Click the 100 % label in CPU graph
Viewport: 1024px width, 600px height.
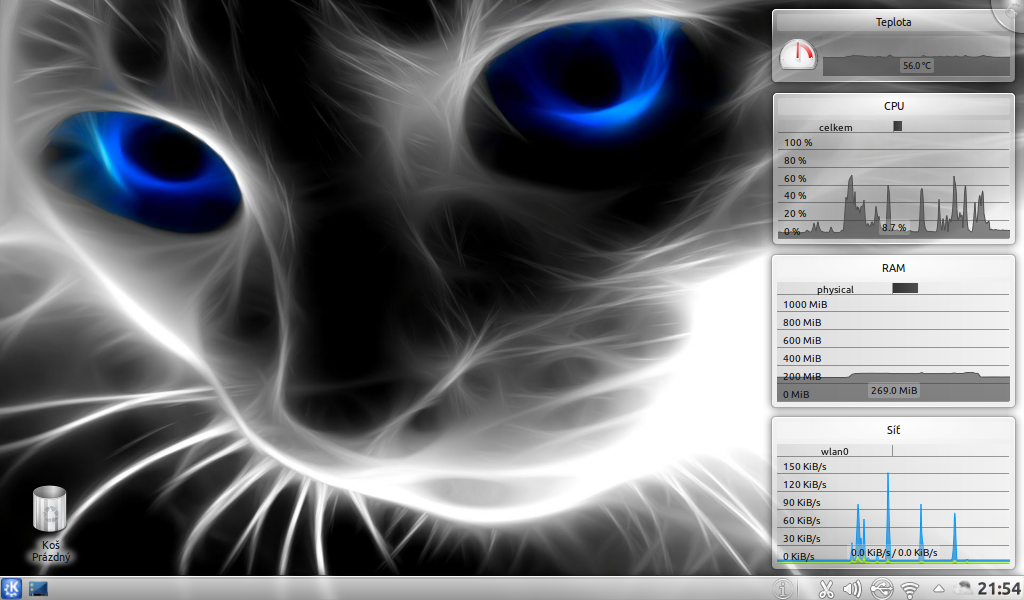(798, 142)
